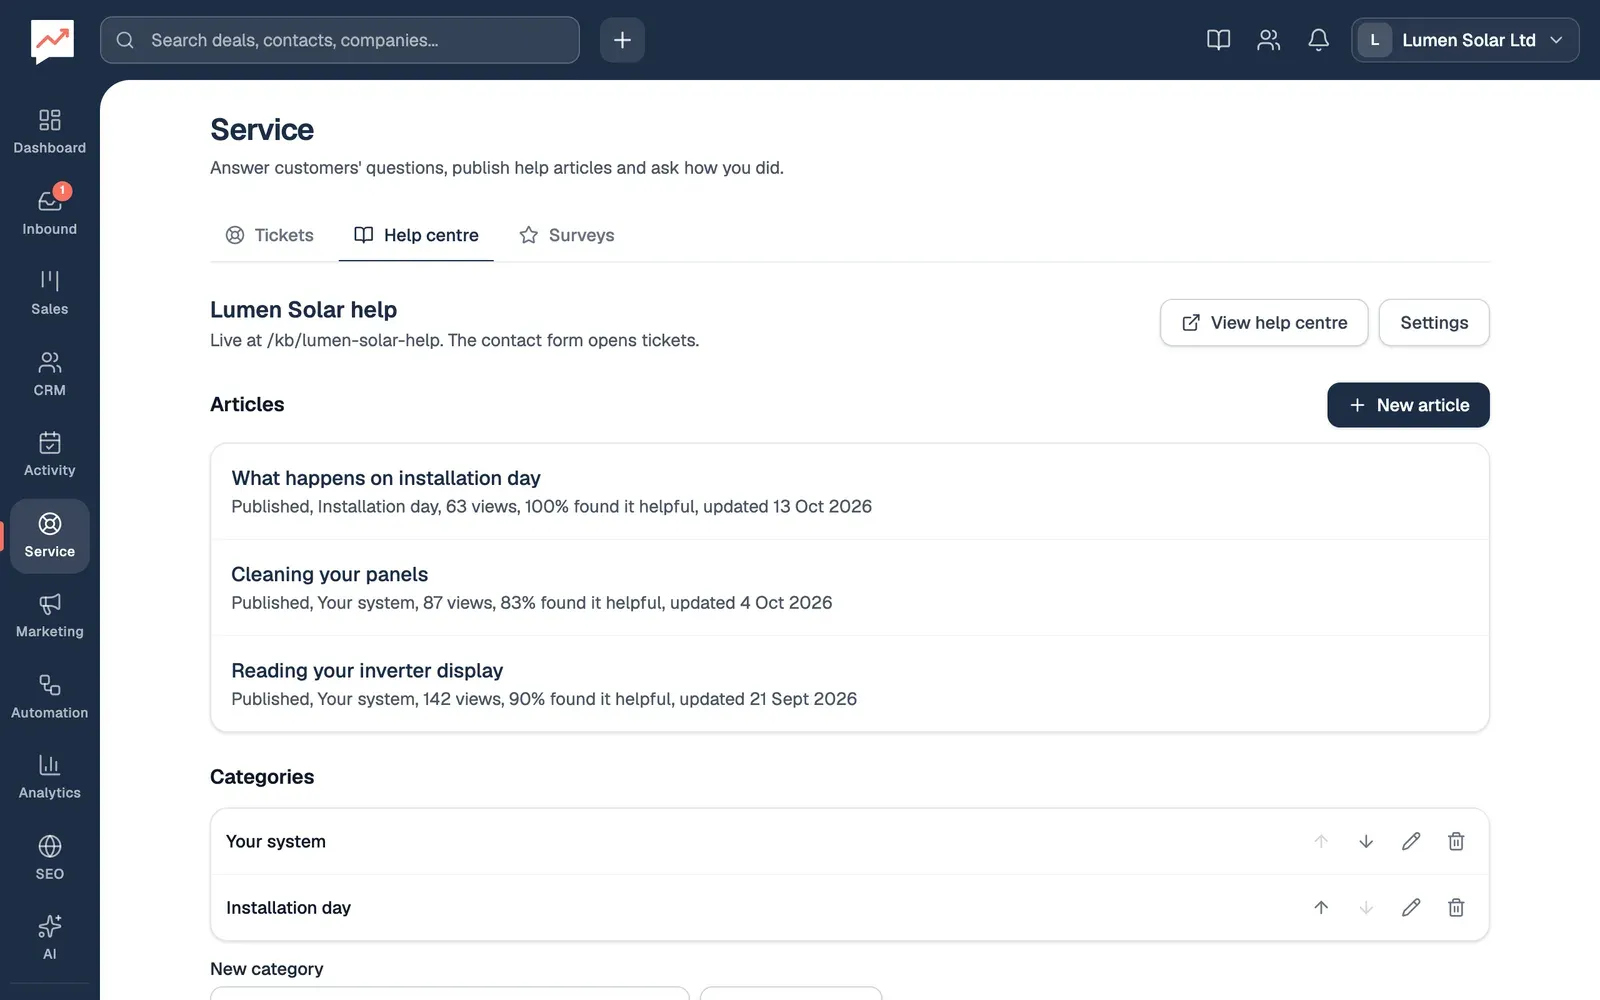Open the CRM section
1600x1000 pixels.
point(49,374)
